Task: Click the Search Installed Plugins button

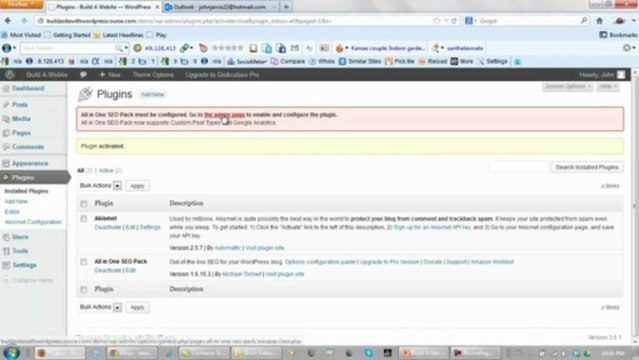Action: [587, 167]
